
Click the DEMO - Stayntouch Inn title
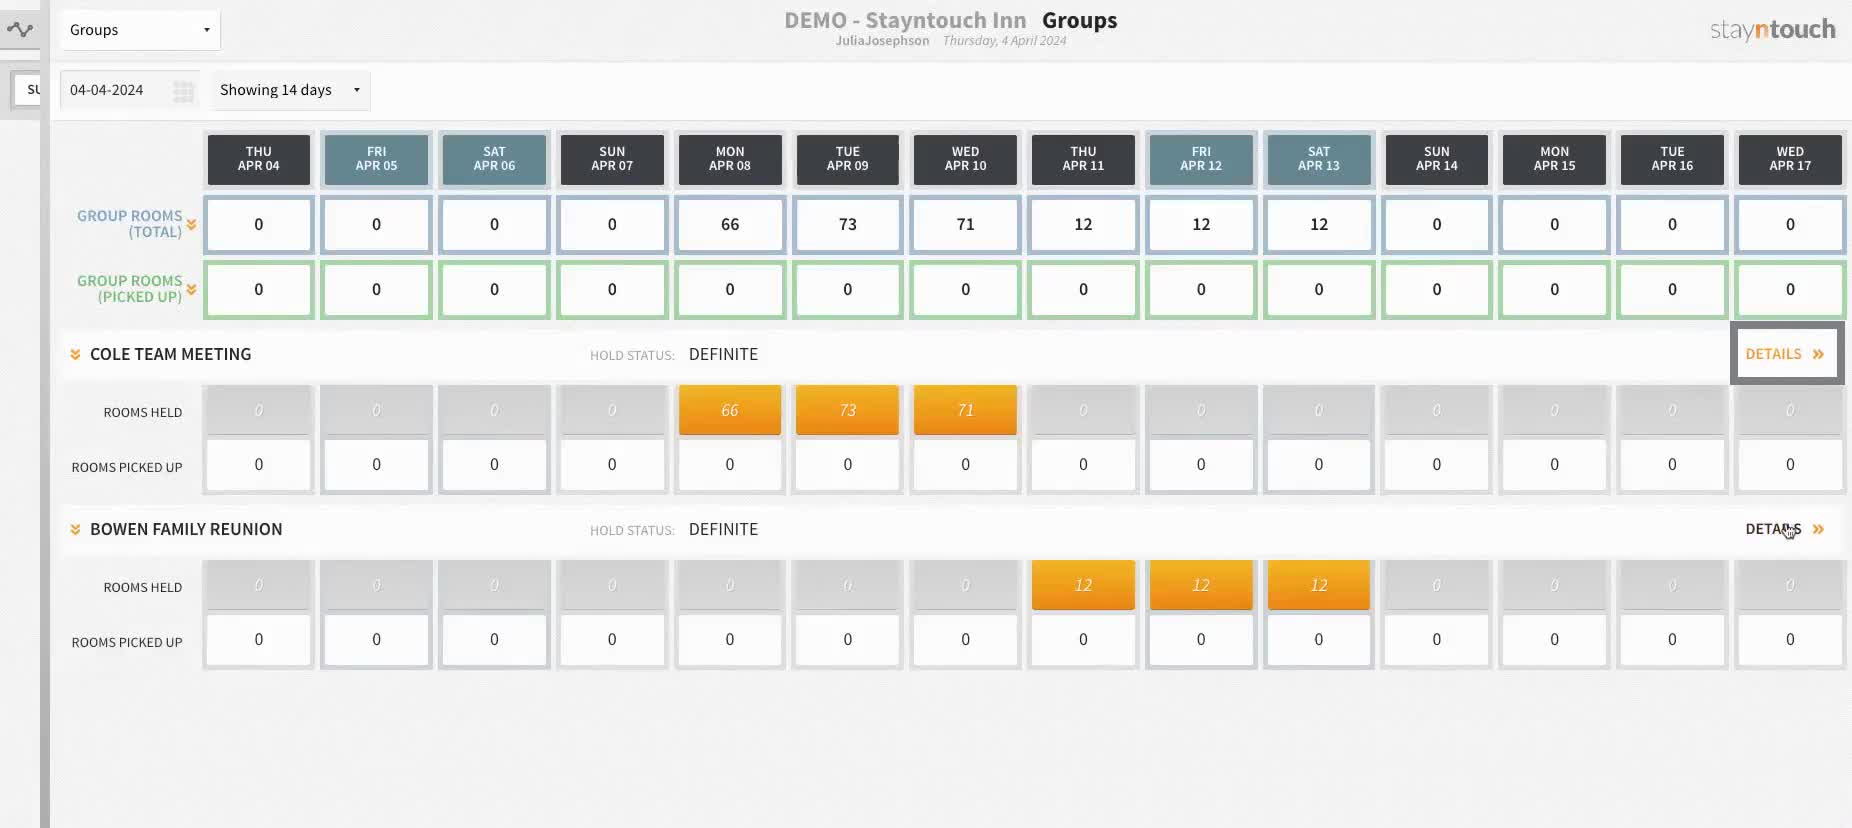[905, 20]
